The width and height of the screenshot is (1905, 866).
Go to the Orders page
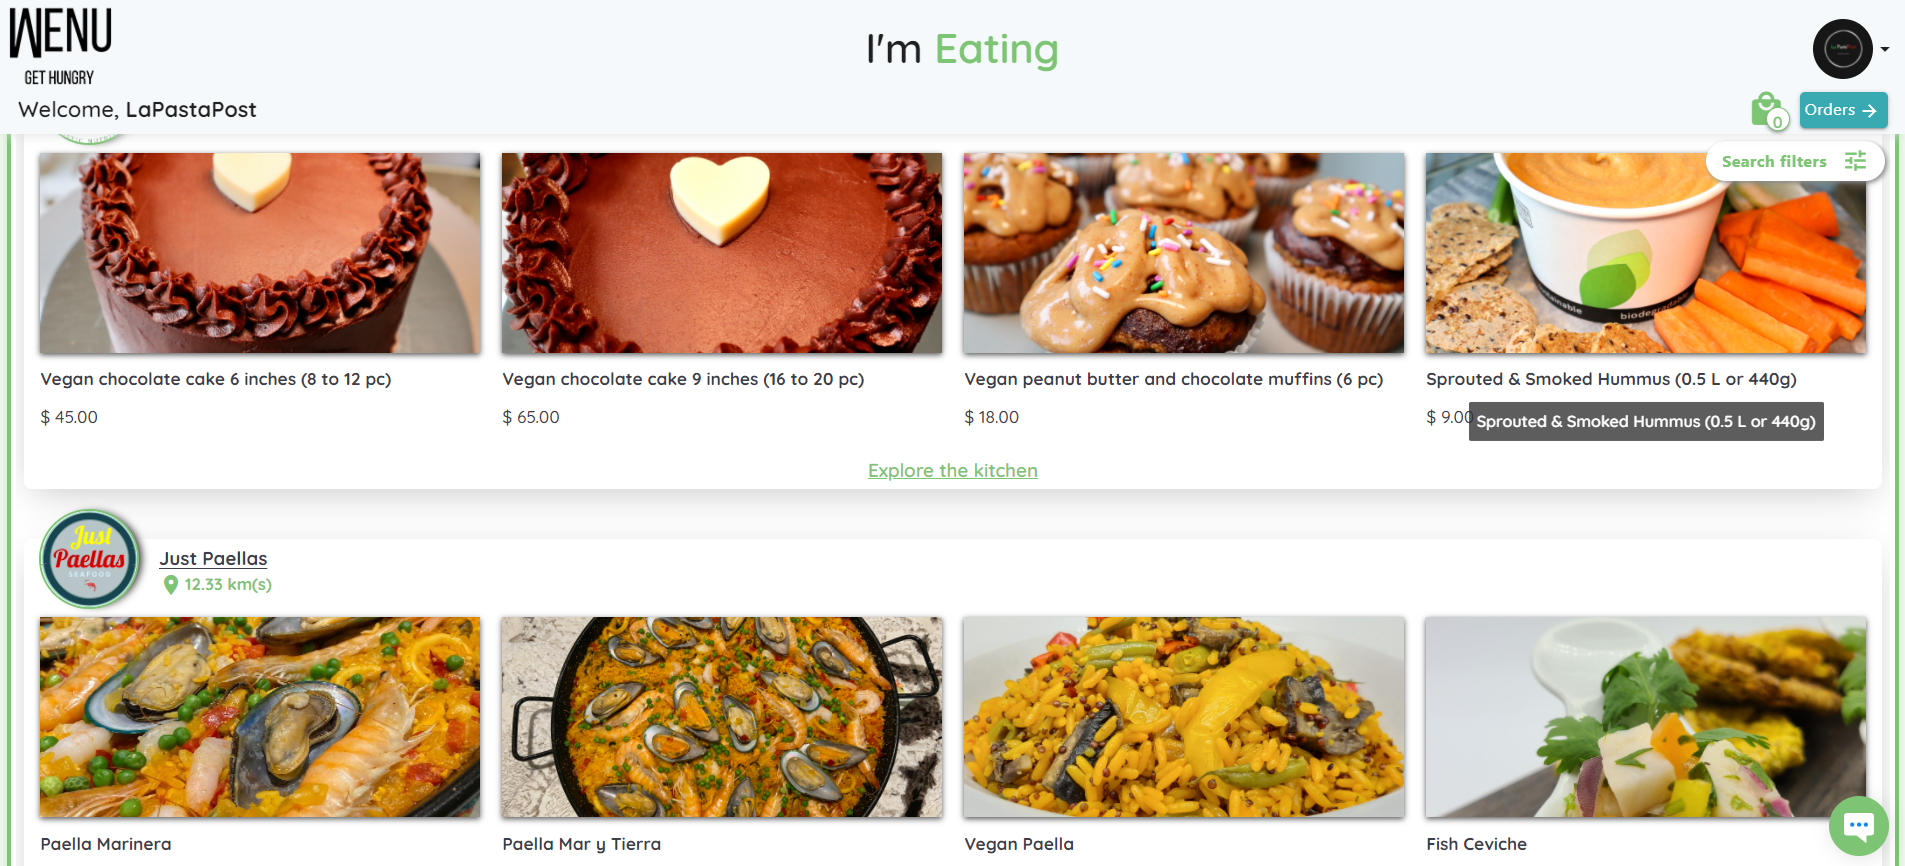pyautogui.click(x=1842, y=110)
